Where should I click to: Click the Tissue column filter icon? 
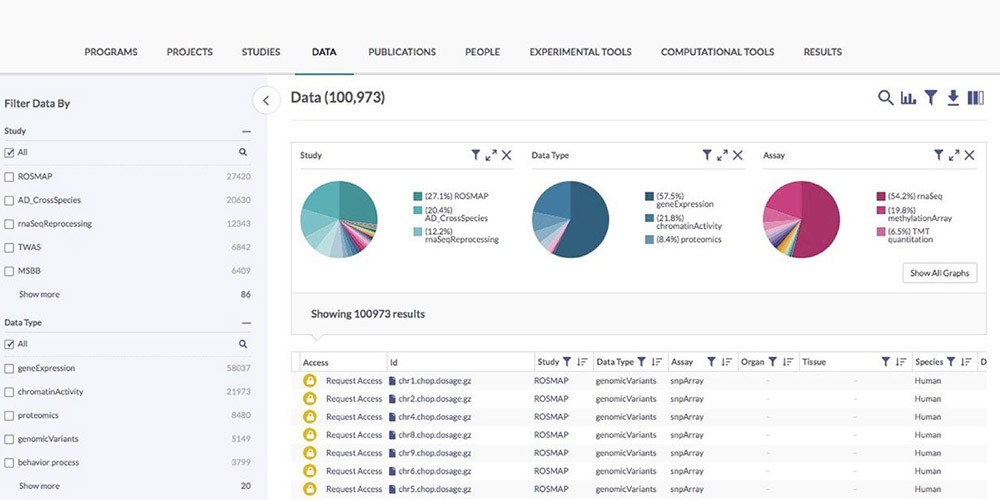click(x=885, y=362)
